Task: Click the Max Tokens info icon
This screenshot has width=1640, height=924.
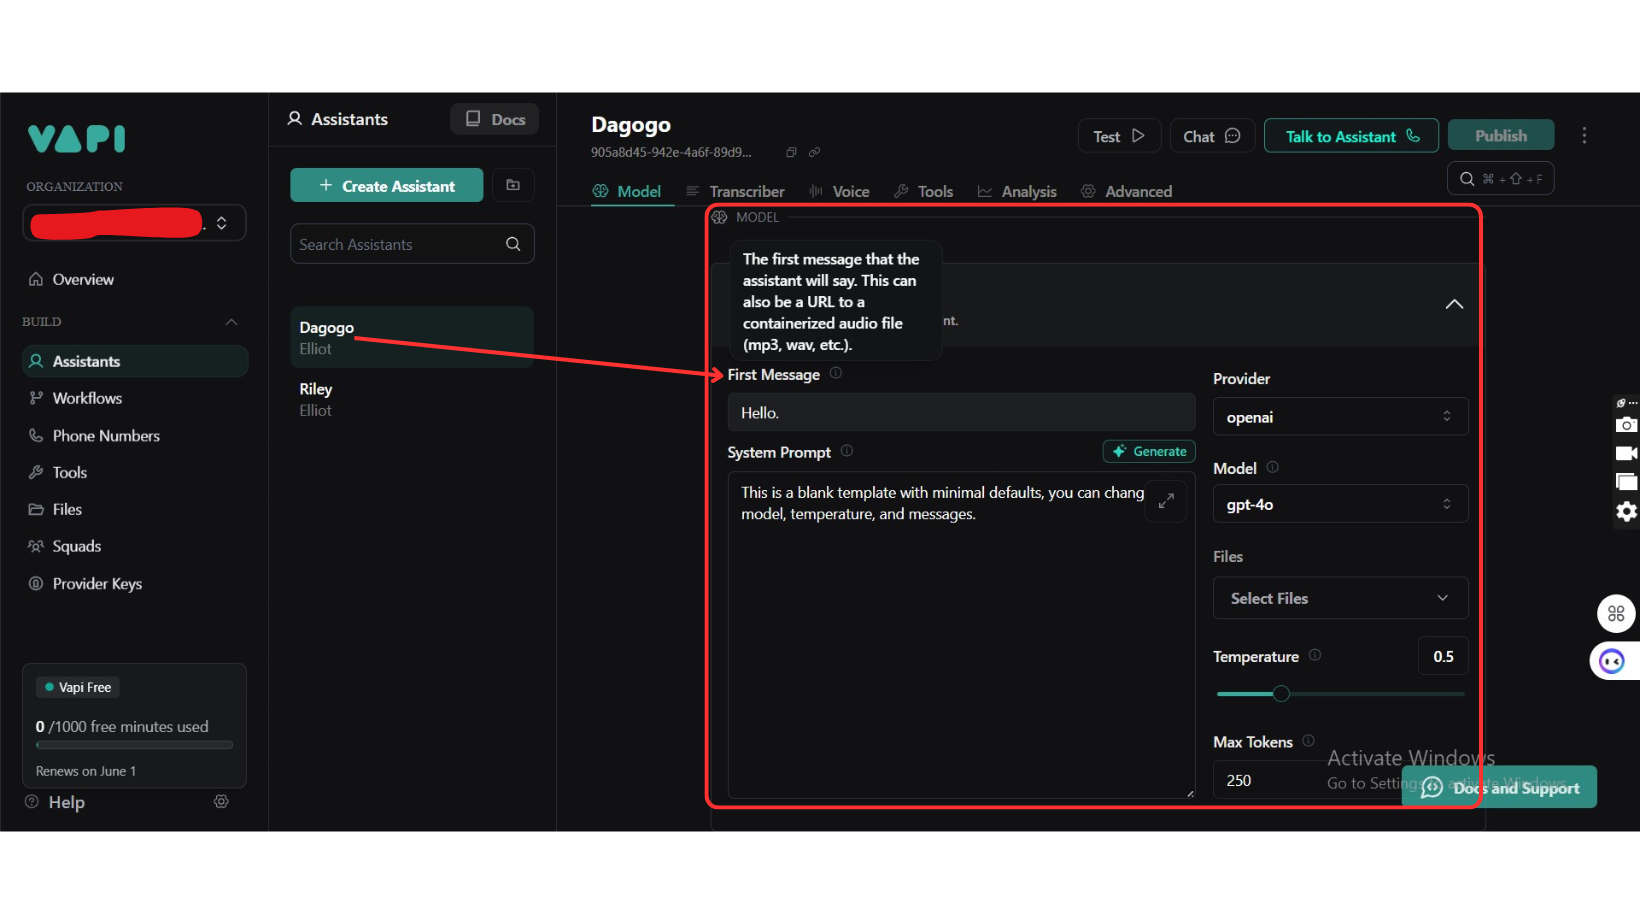Action: 1308,741
